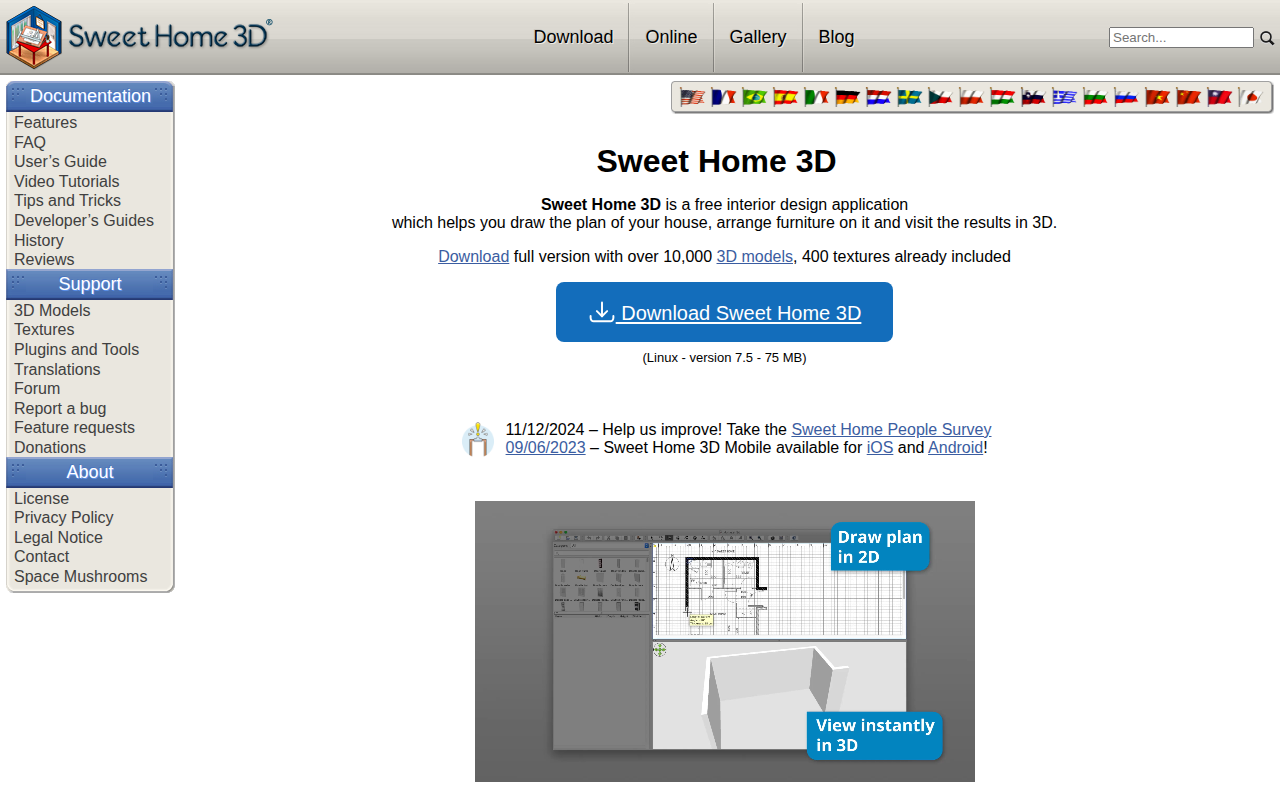Select the French flag
Image resolution: width=1280 pixels, height=800 pixels.
723,97
